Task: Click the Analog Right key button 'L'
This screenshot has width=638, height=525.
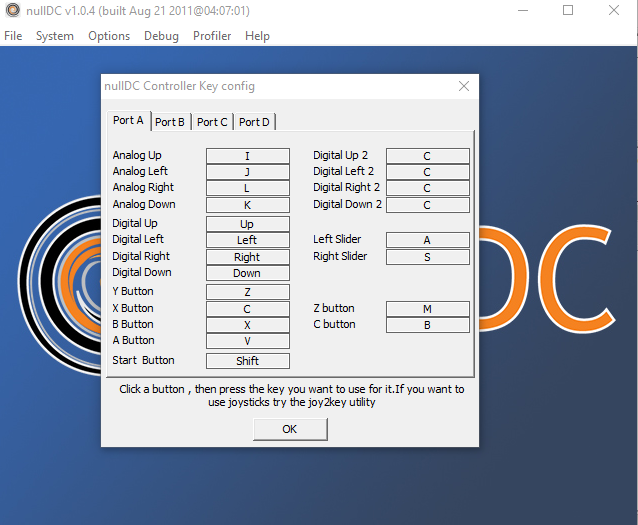Action: tap(247, 188)
